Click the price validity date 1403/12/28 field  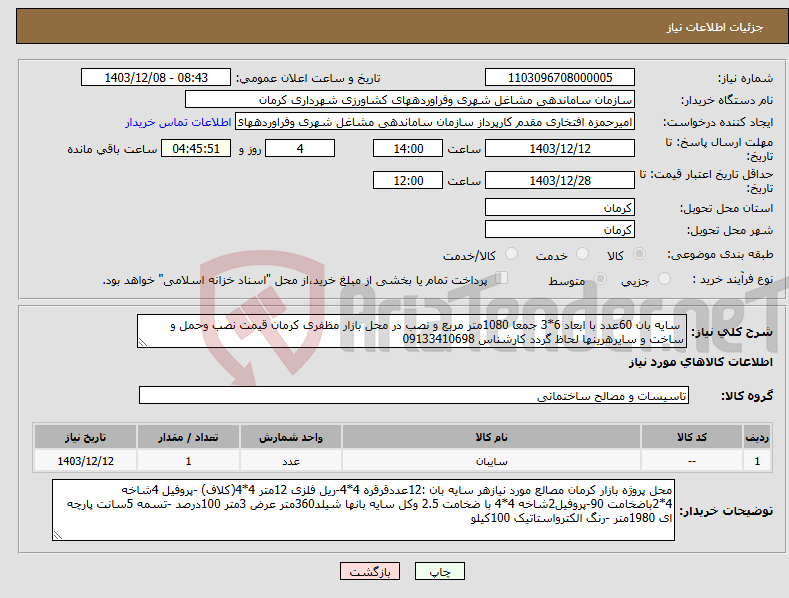pos(560,180)
